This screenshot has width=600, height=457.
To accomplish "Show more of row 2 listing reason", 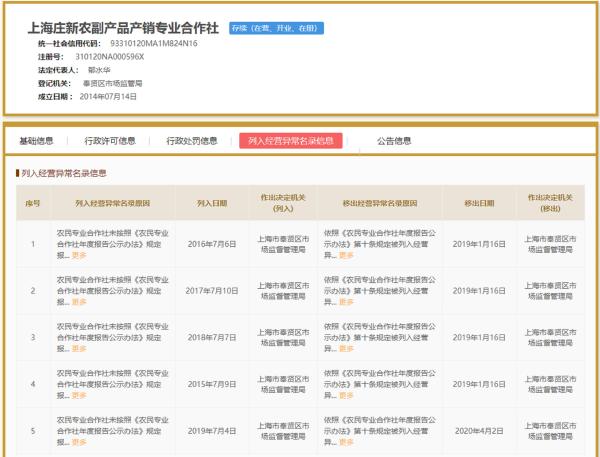I will click(x=79, y=302).
